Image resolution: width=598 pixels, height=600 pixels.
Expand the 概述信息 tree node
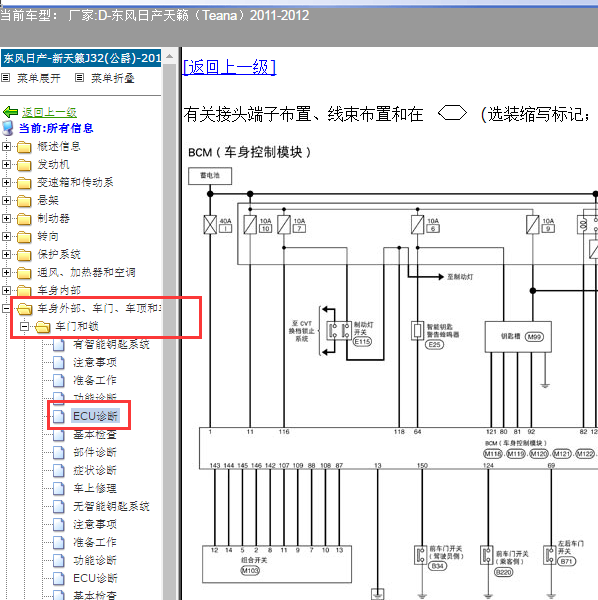pyautogui.click(x=6, y=146)
